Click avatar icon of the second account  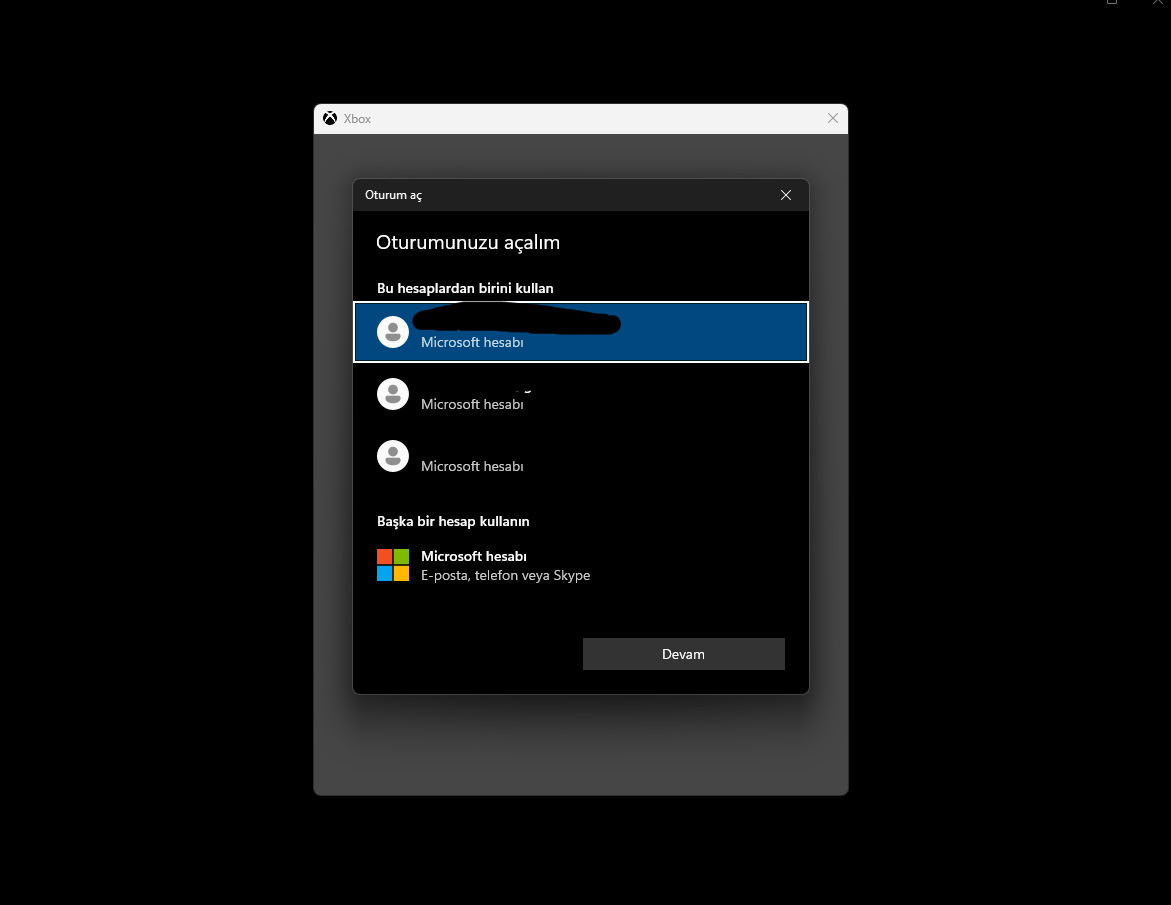393,394
